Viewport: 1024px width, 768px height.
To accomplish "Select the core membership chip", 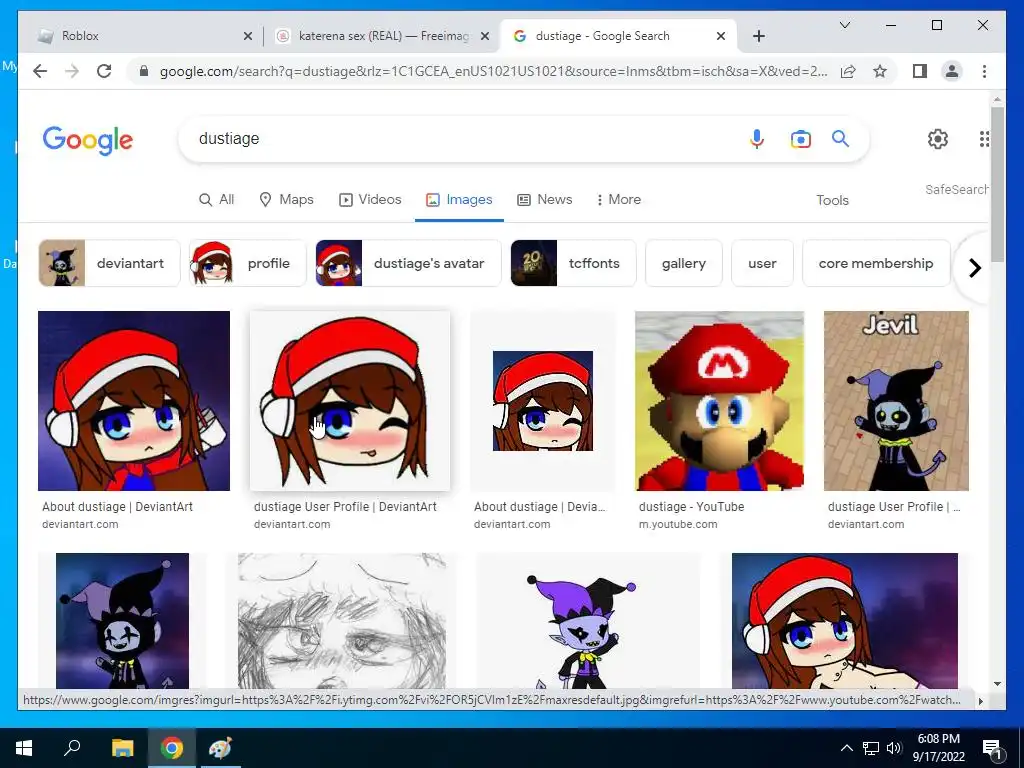I will [x=876, y=263].
